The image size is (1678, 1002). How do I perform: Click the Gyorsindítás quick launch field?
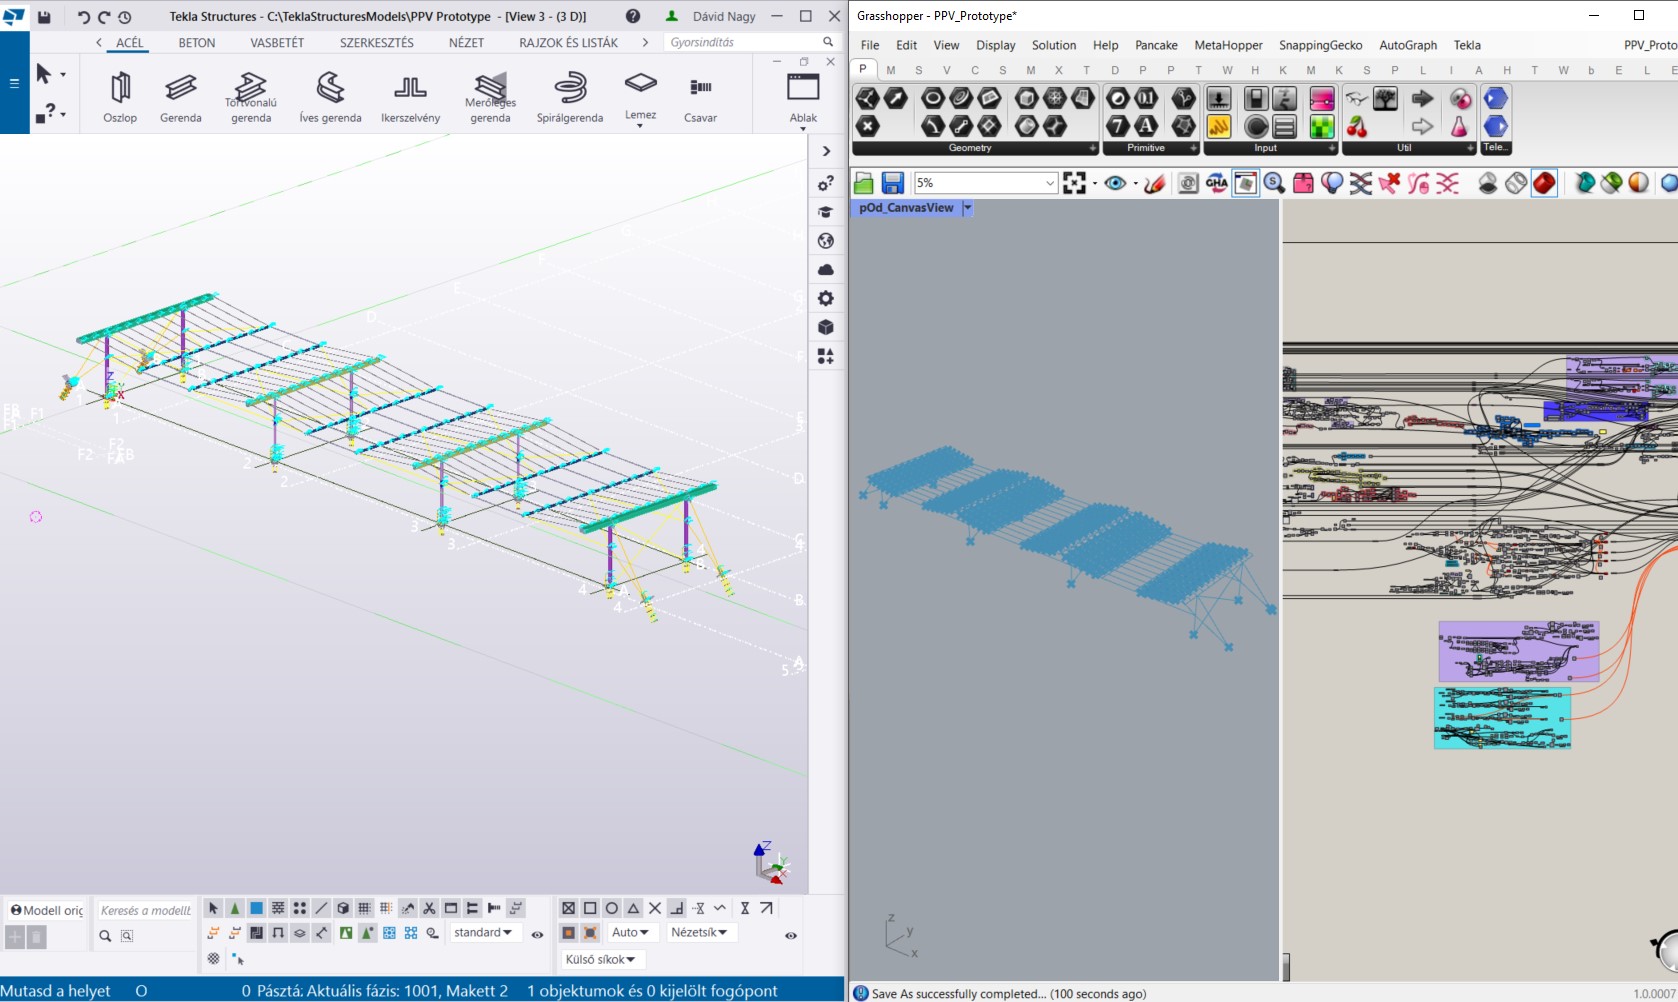(x=740, y=43)
